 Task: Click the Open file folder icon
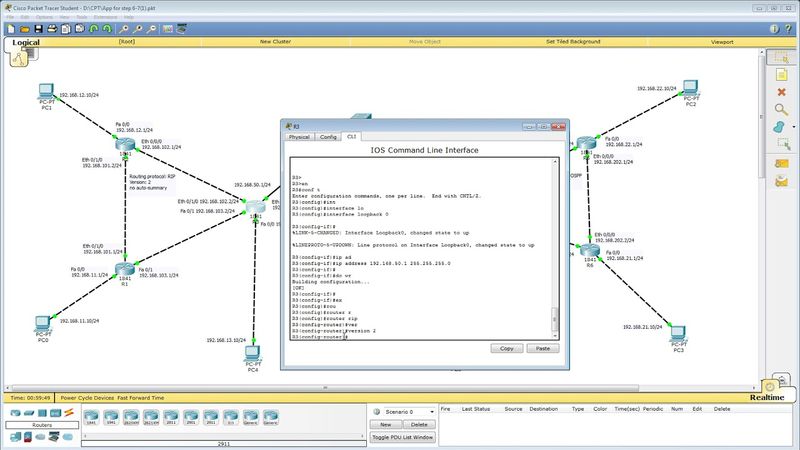[24, 29]
